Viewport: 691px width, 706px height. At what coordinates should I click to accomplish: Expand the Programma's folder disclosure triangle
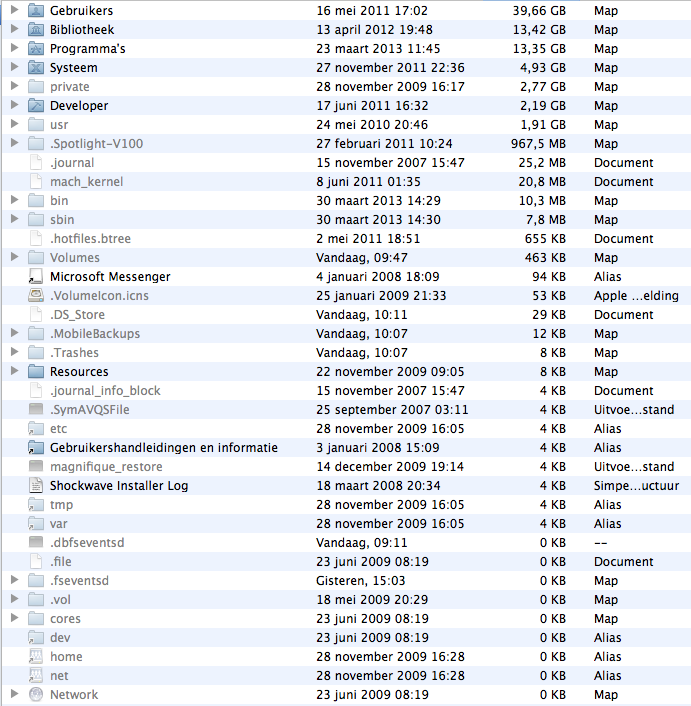coord(14,47)
